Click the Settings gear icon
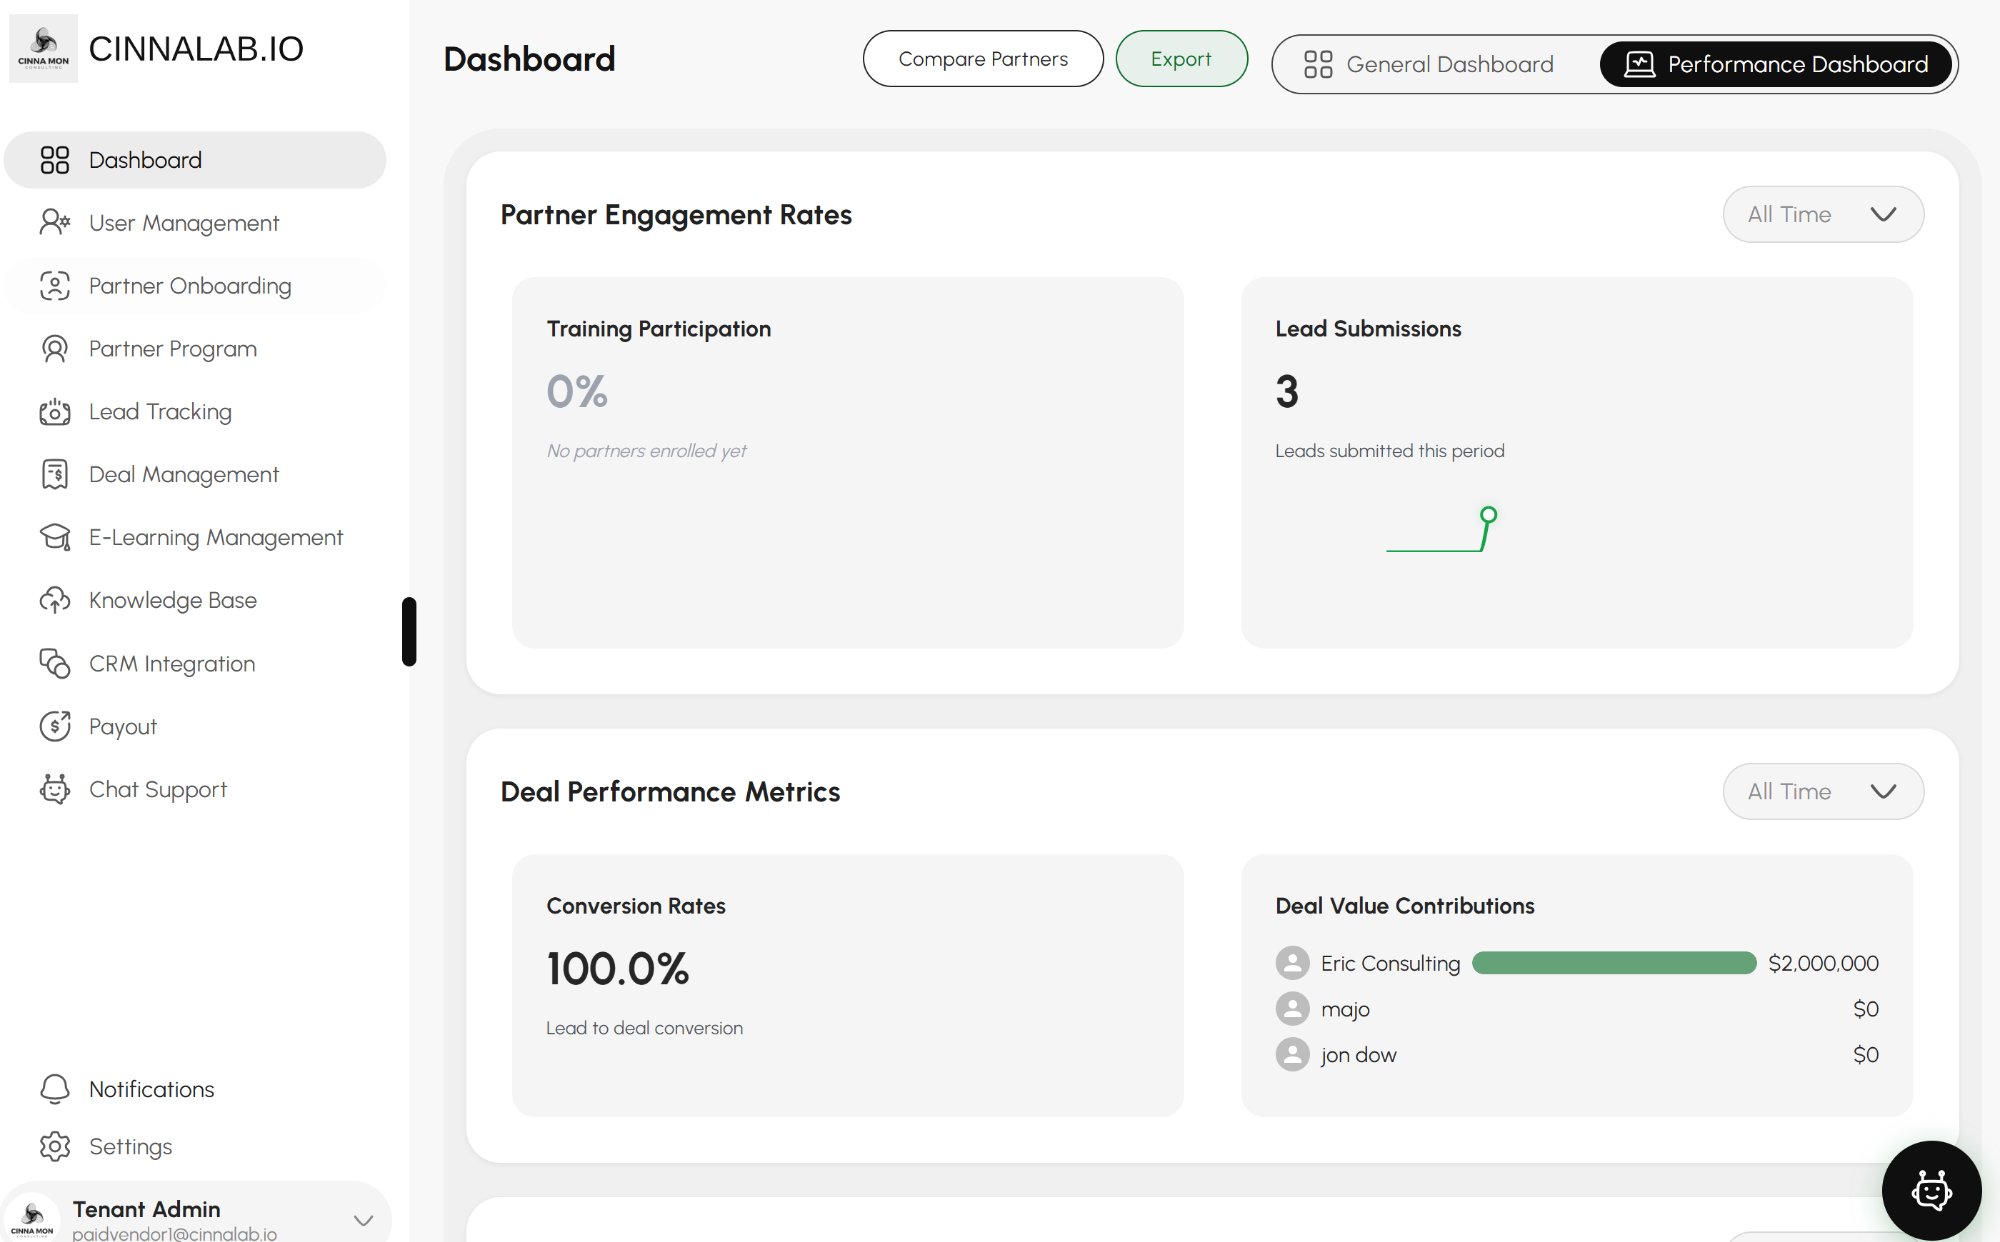The image size is (2000, 1242). pos(55,1146)
